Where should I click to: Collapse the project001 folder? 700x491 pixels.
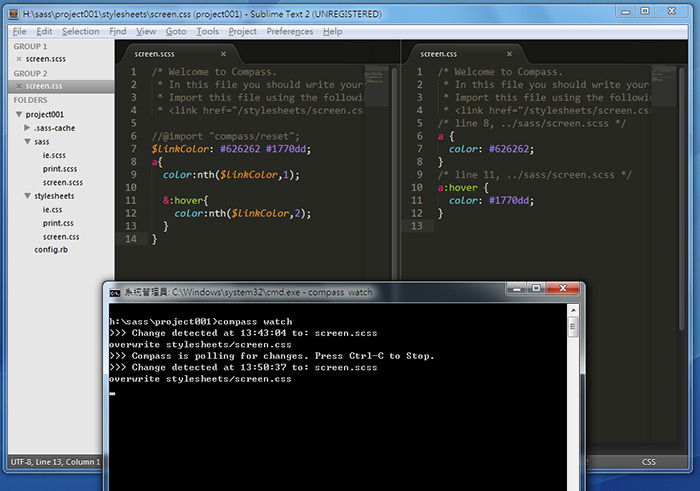19,114
